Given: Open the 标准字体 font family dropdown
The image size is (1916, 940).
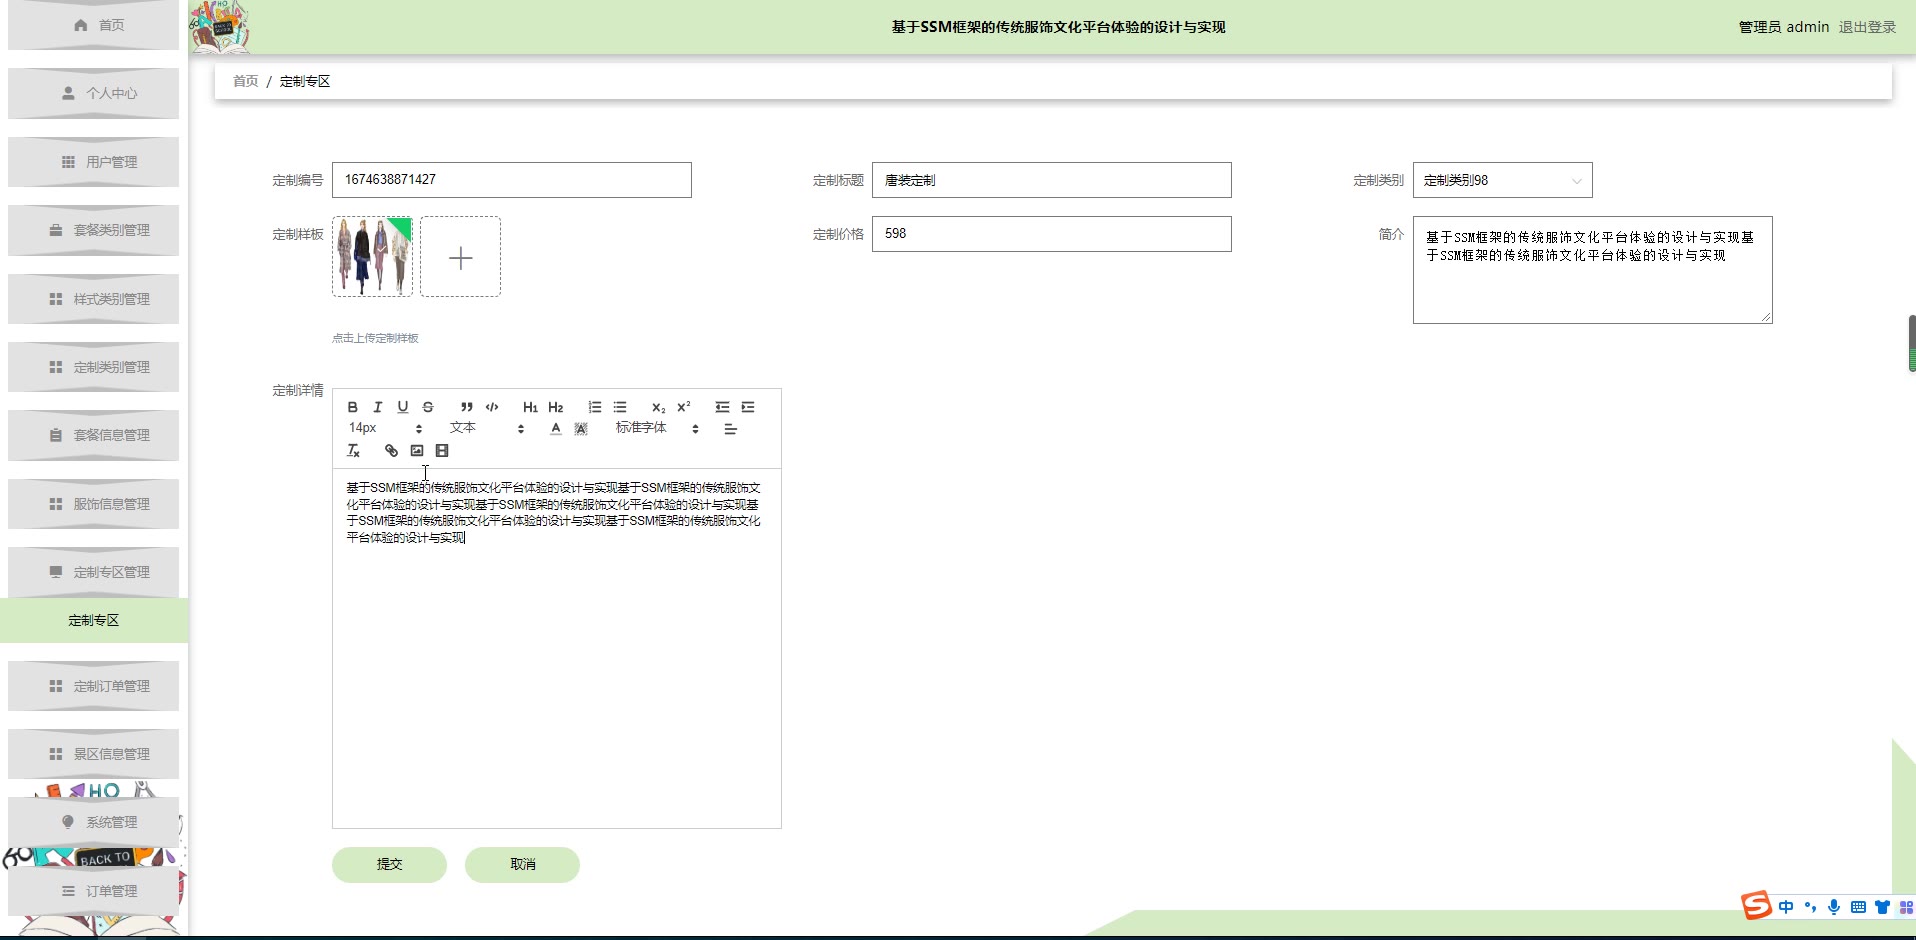Looking at the screenshot, I should pos(657,428).
